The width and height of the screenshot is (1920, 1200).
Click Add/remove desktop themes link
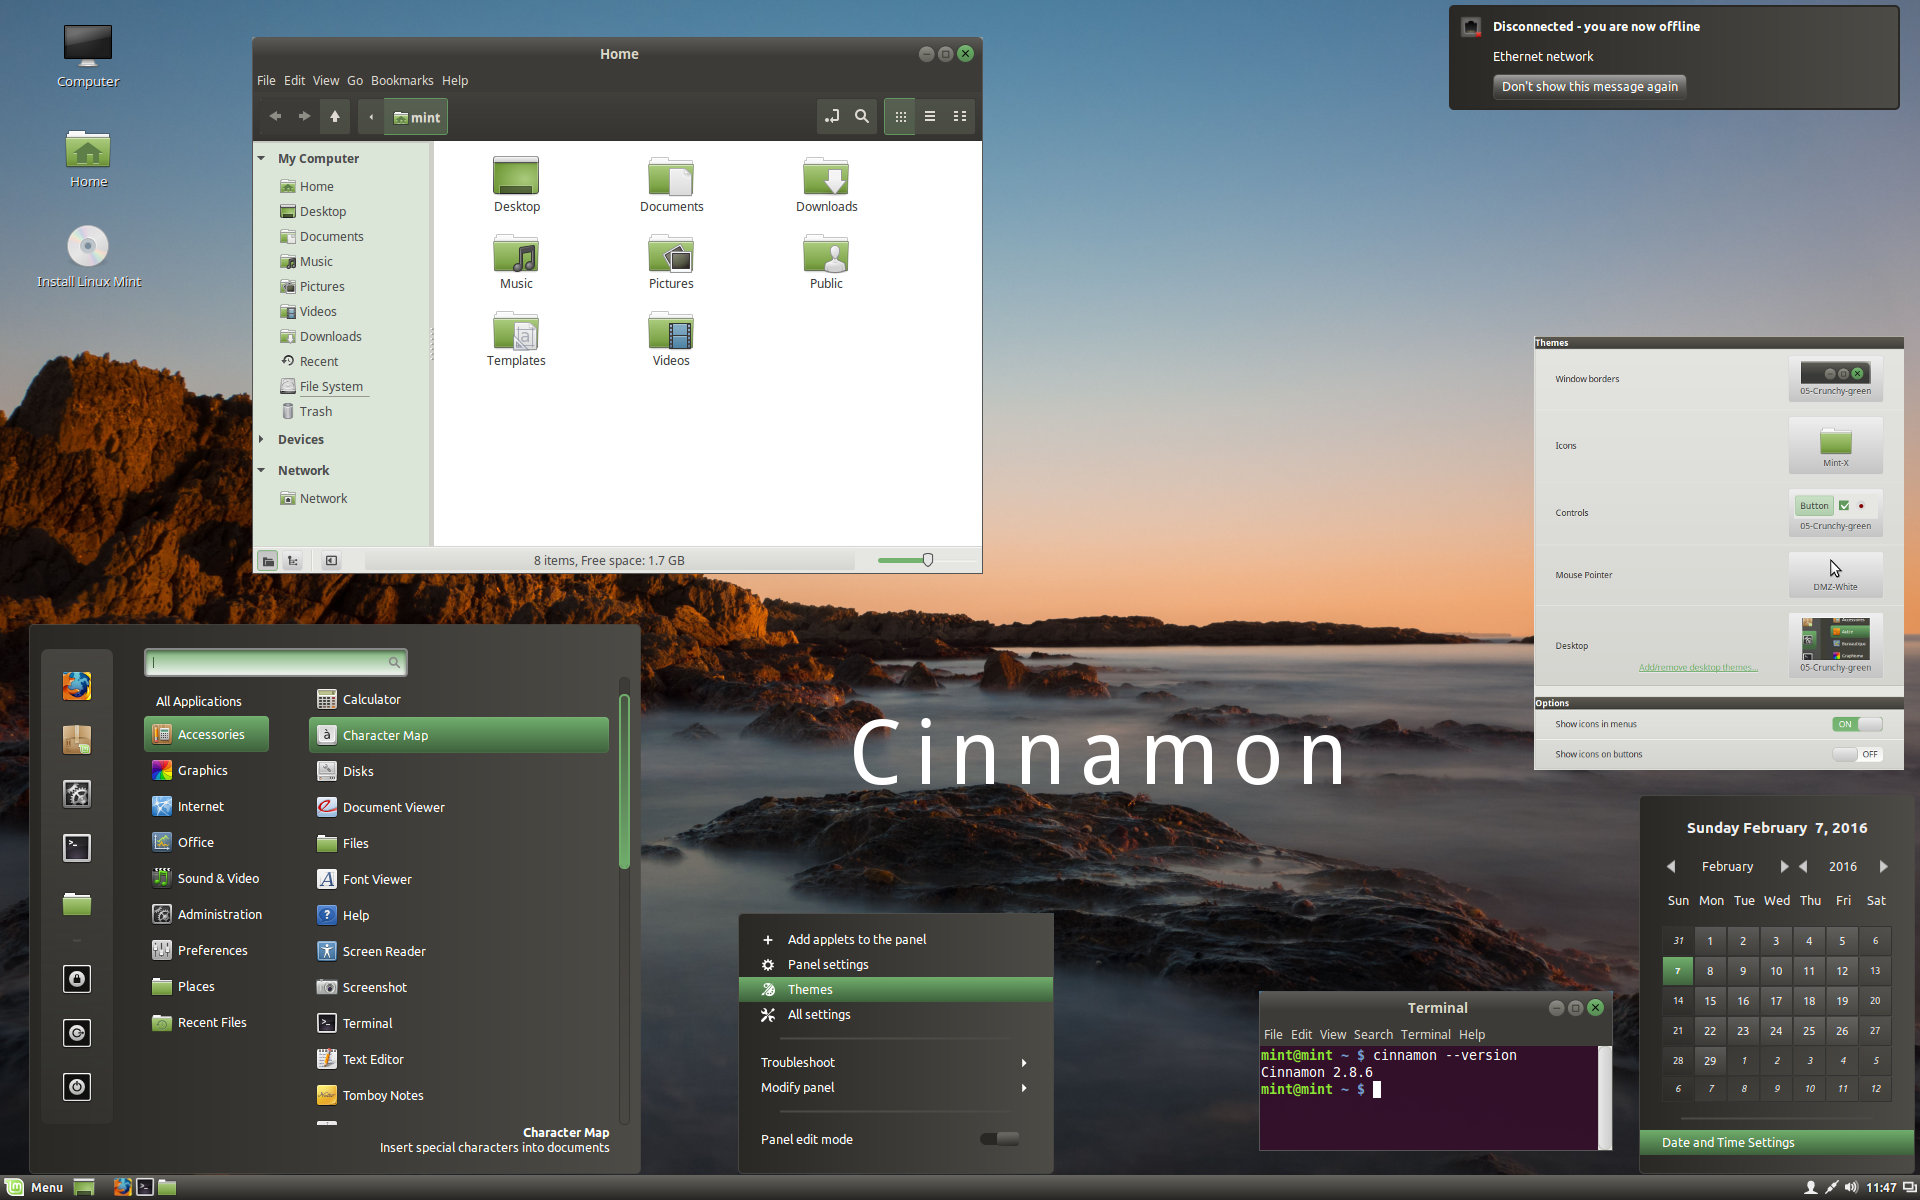[1697, 667]
